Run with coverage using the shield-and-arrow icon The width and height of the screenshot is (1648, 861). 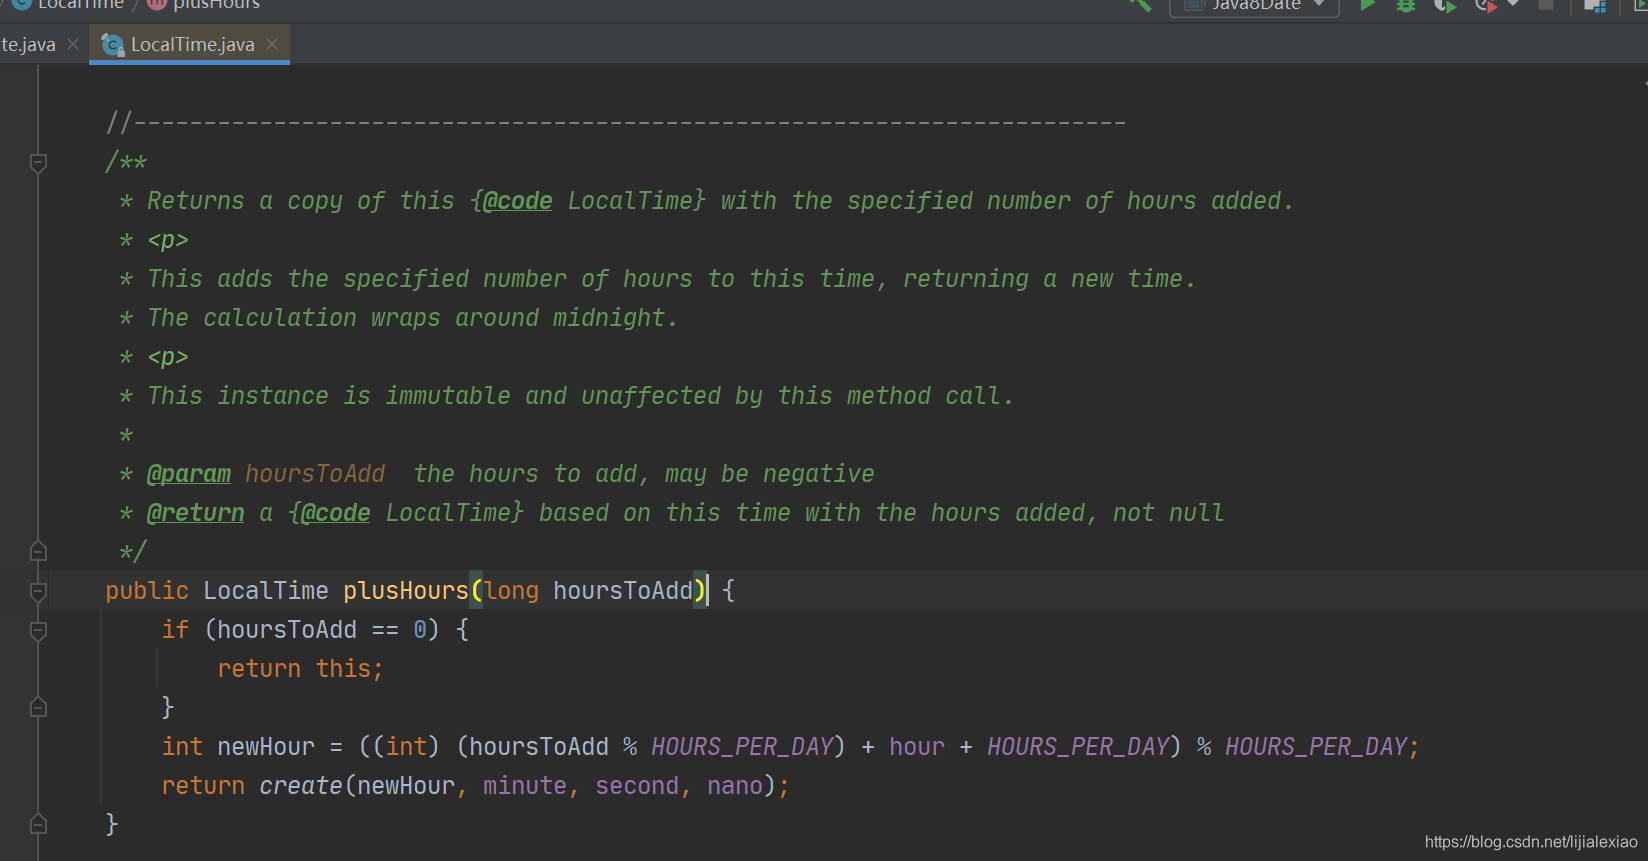point(1445,5)
